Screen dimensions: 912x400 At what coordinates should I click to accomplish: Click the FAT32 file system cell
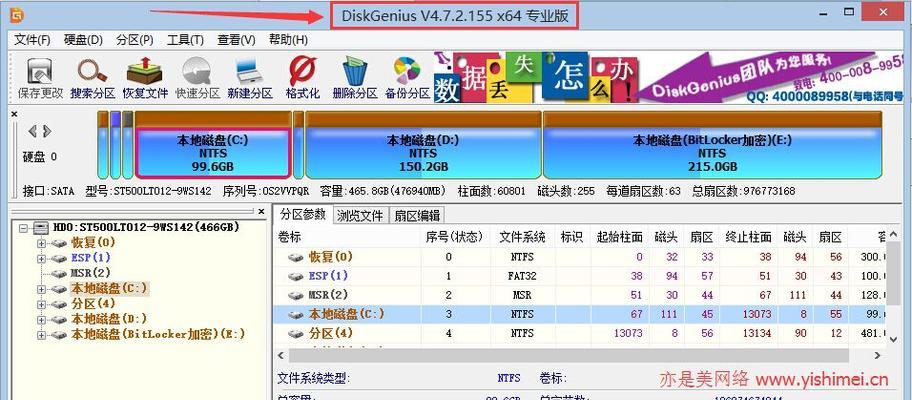(x=522, y=276)
